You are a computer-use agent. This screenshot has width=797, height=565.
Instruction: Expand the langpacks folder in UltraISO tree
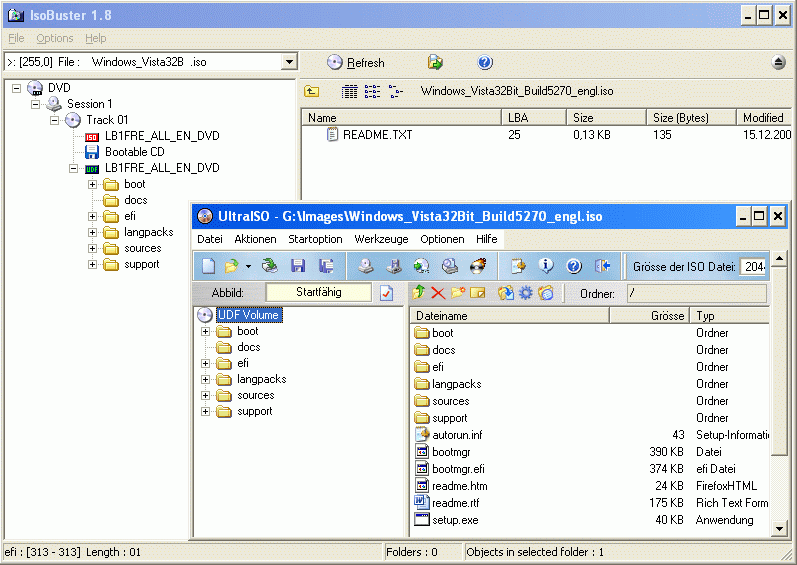click(205, 380)
